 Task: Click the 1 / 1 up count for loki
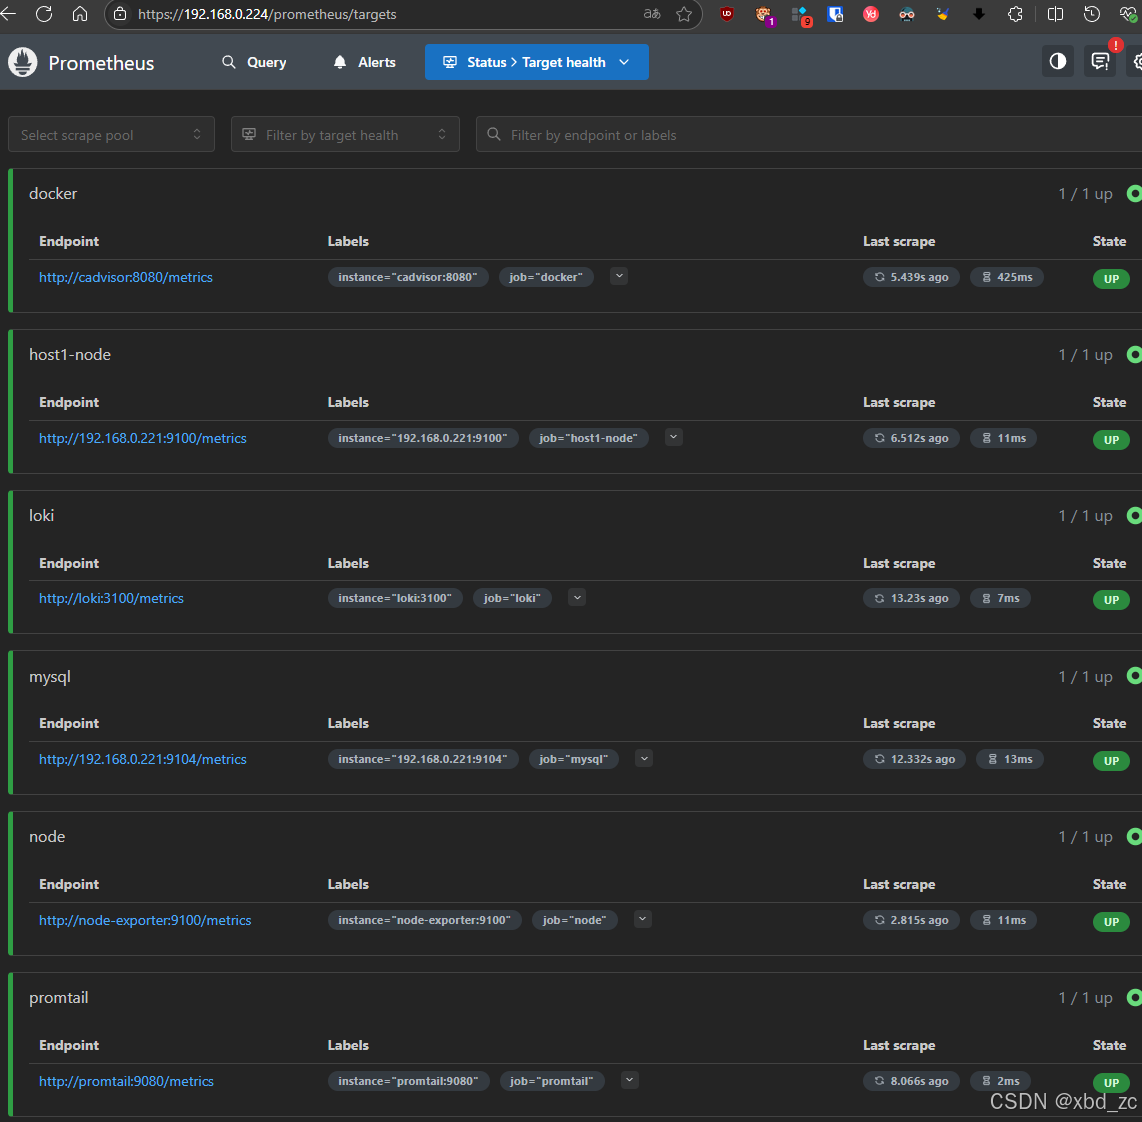[1085, 516]
